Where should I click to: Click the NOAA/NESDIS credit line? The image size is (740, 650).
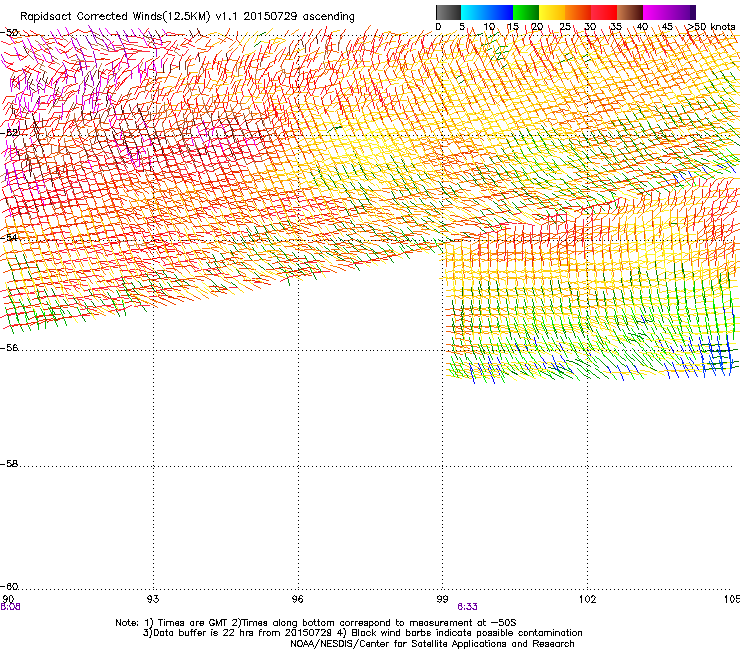[432, 644]
